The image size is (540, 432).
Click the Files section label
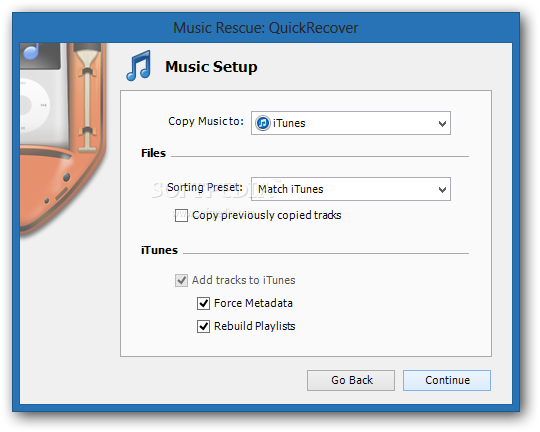click(x=153, y=153)
